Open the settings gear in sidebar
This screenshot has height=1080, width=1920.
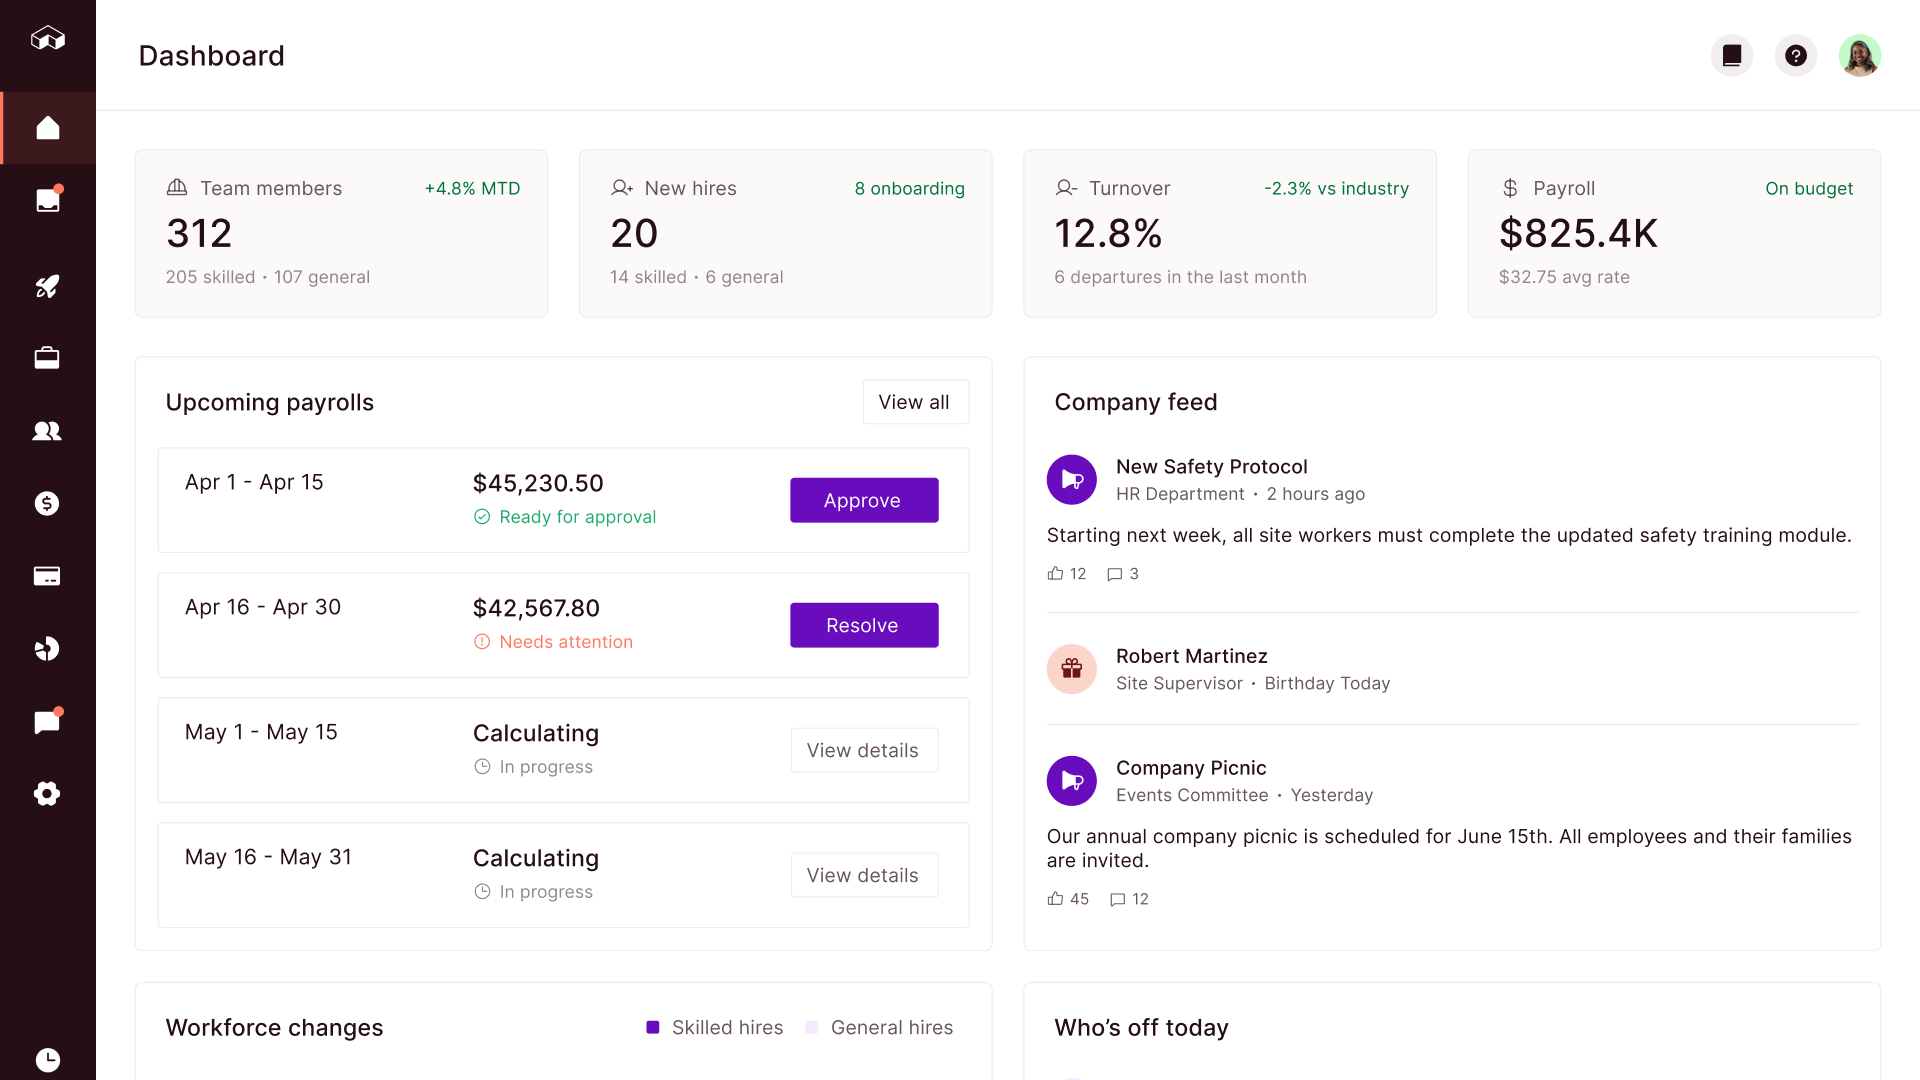(47, 794)
